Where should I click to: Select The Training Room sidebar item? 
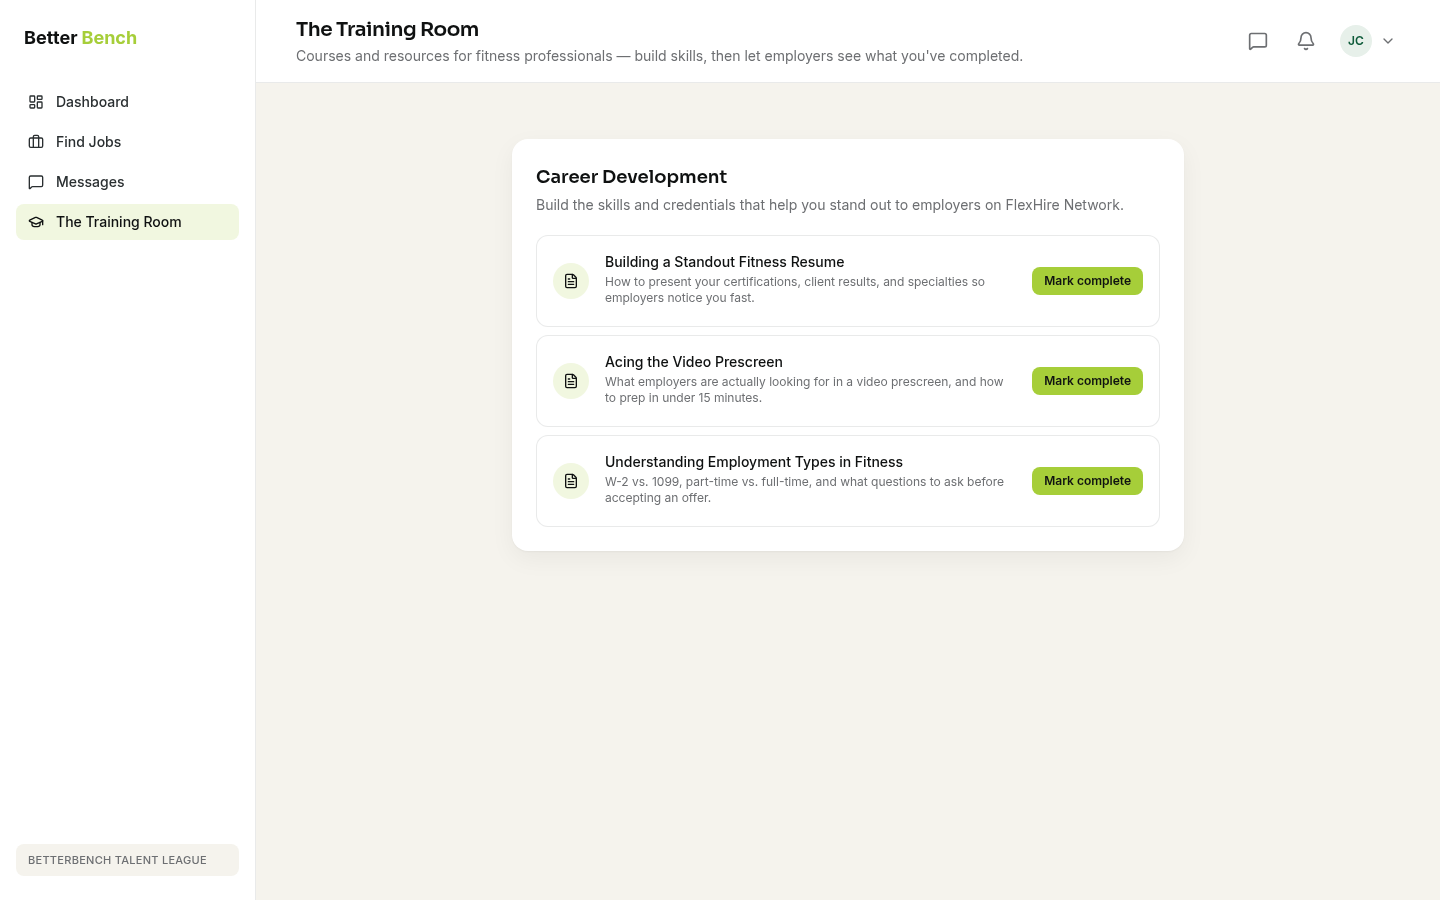(127, 222)
